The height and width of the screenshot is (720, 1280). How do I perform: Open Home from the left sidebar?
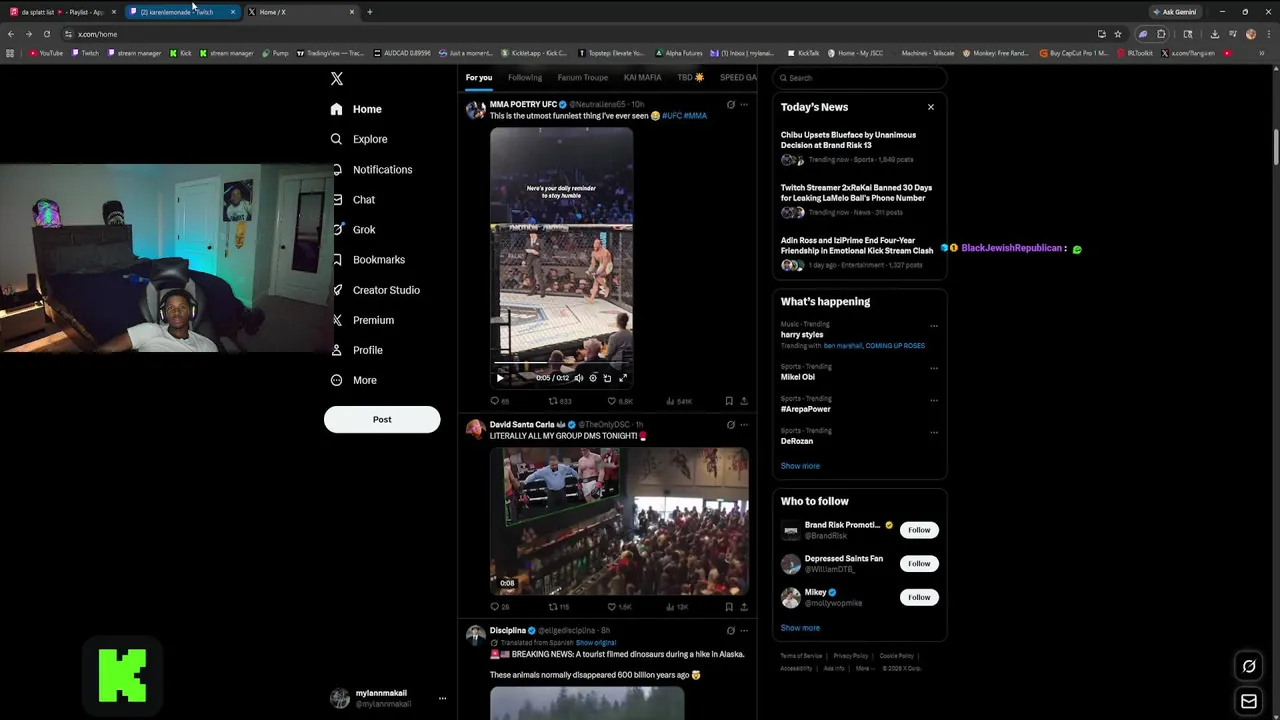tap(356, 109)
